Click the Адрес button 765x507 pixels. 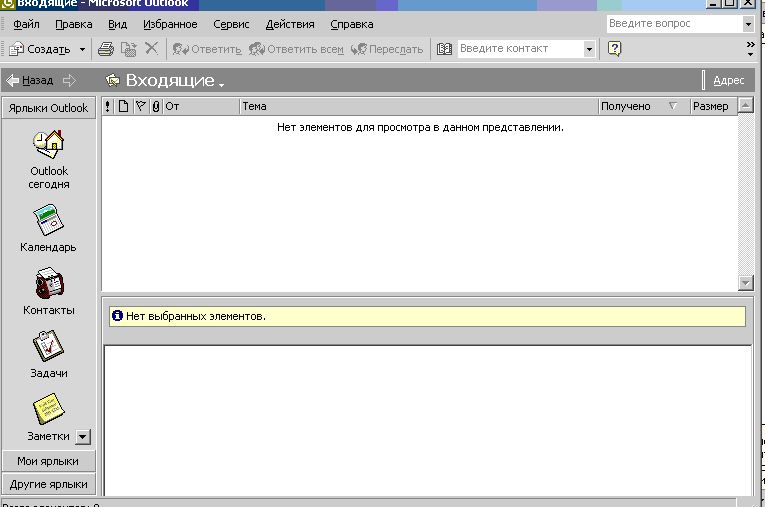click(728, 81)
